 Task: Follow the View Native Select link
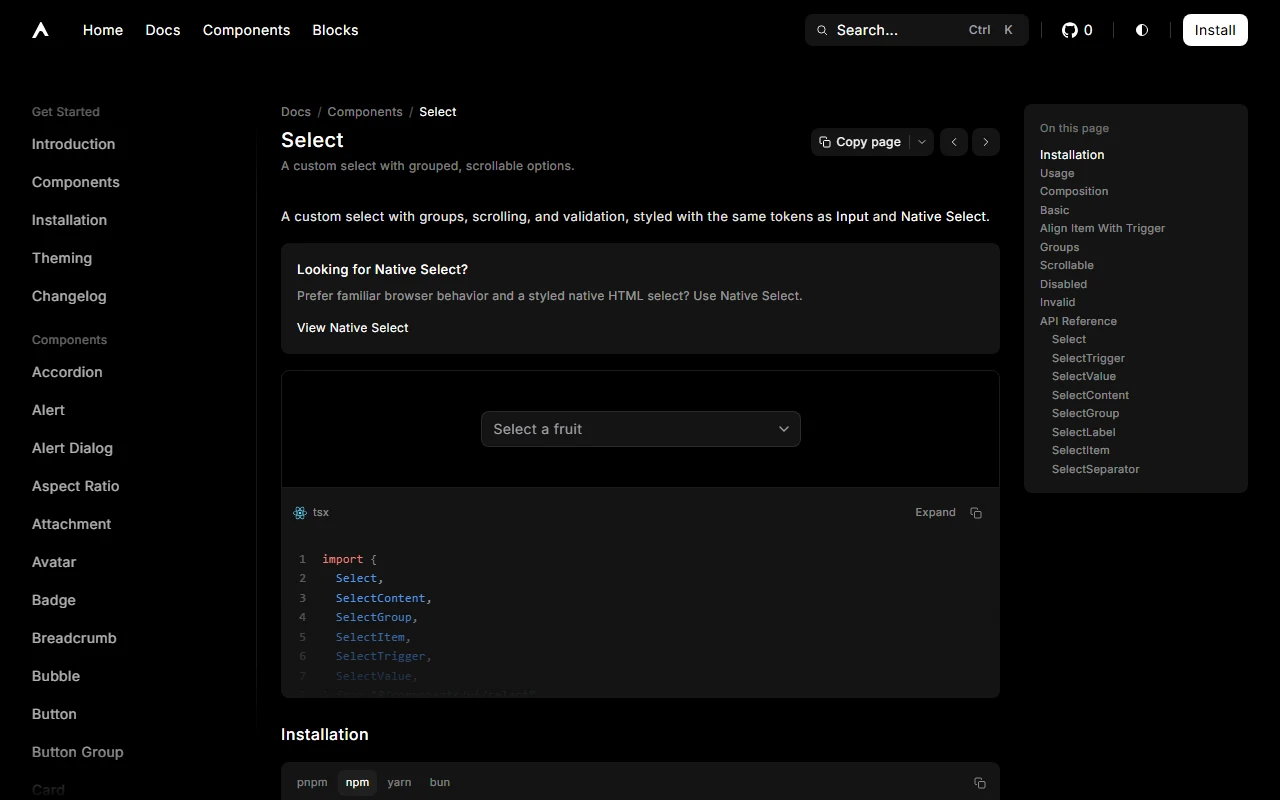353,328
